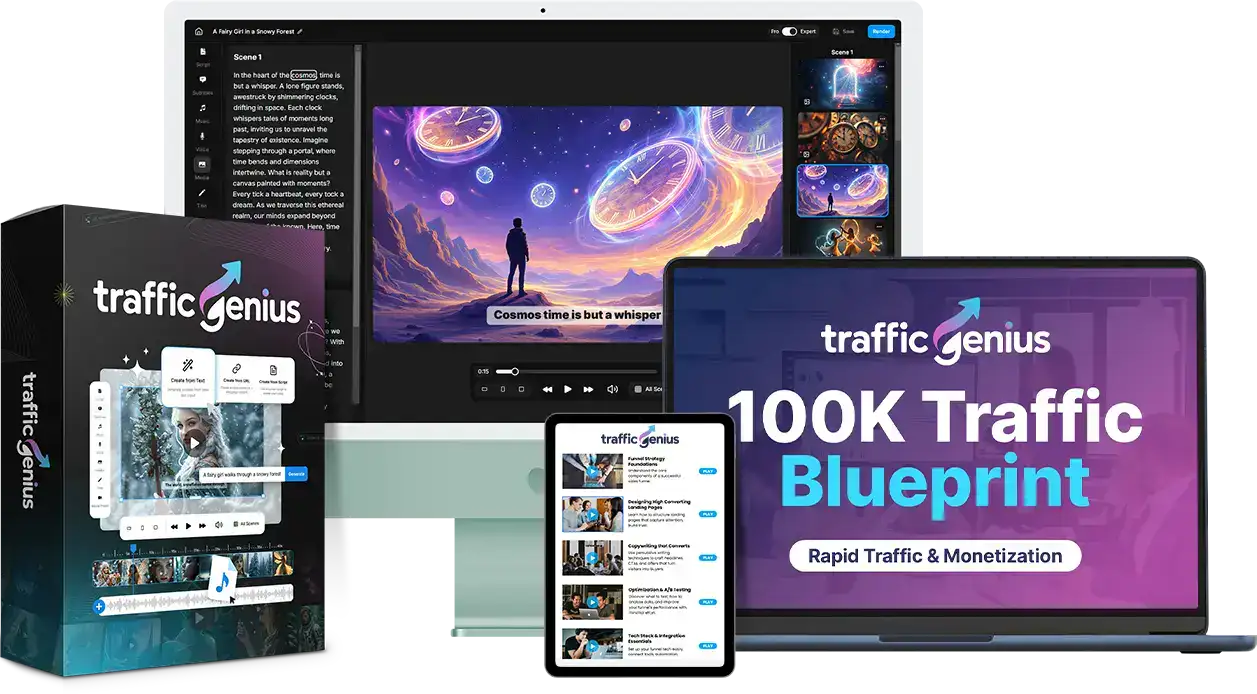Screen dimensions: 1257x694
Task: Render the video with blue Render button
Action: (881, 31)
